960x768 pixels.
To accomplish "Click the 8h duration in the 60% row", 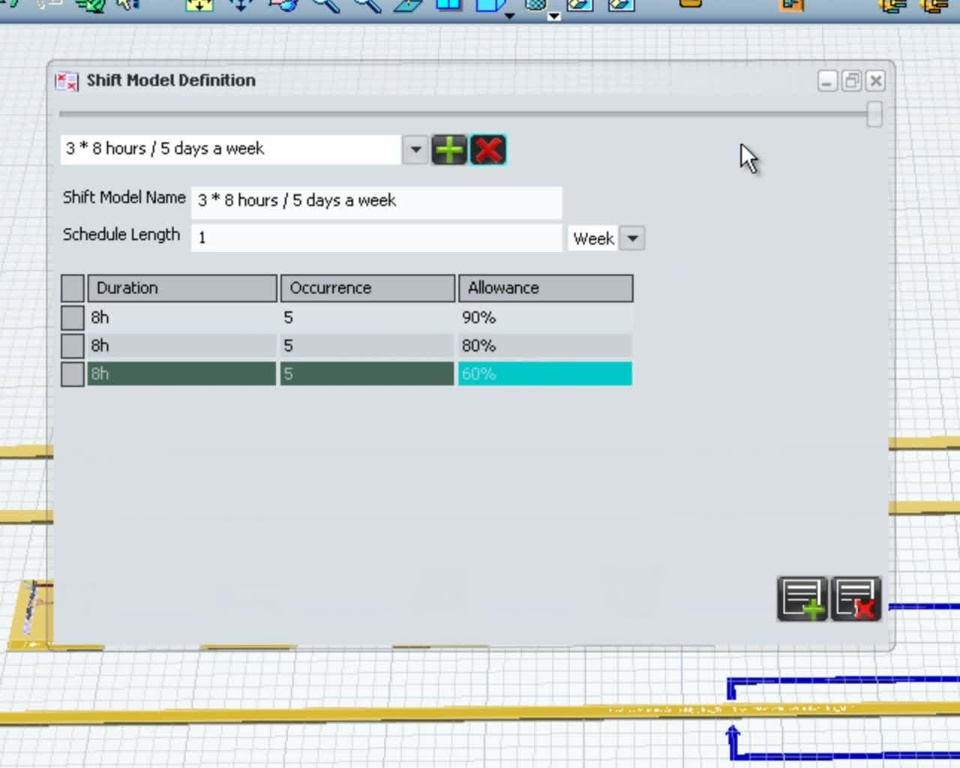I will tap(182, 374).
